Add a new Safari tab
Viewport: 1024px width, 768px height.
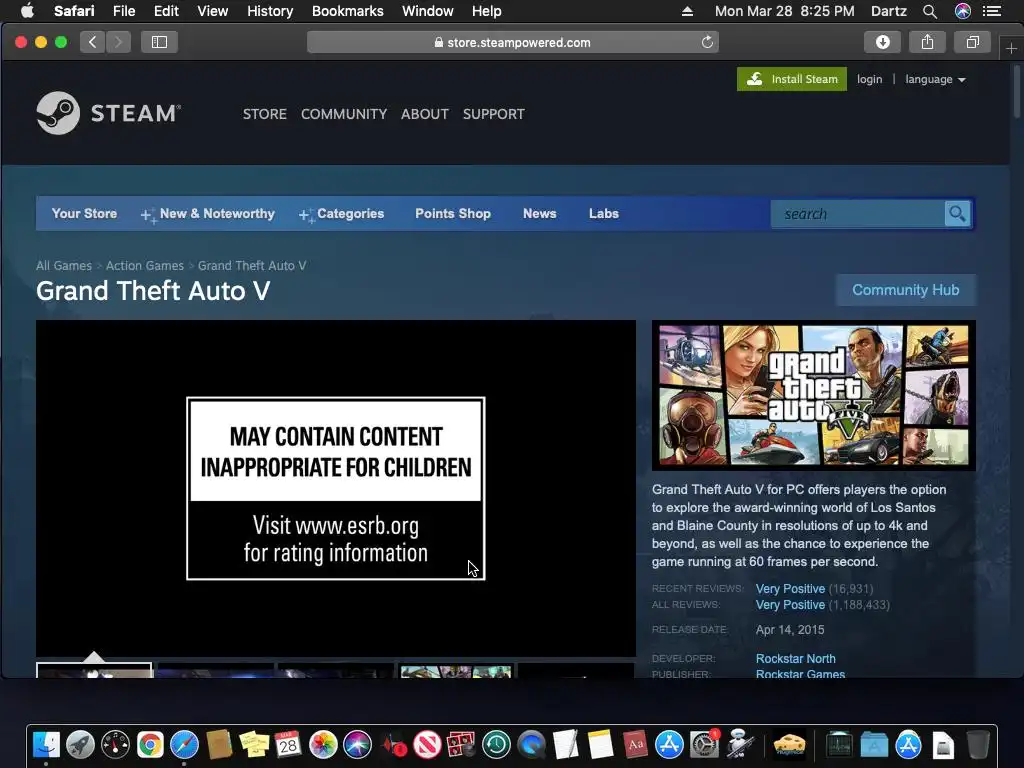[x=1011, y=48]
